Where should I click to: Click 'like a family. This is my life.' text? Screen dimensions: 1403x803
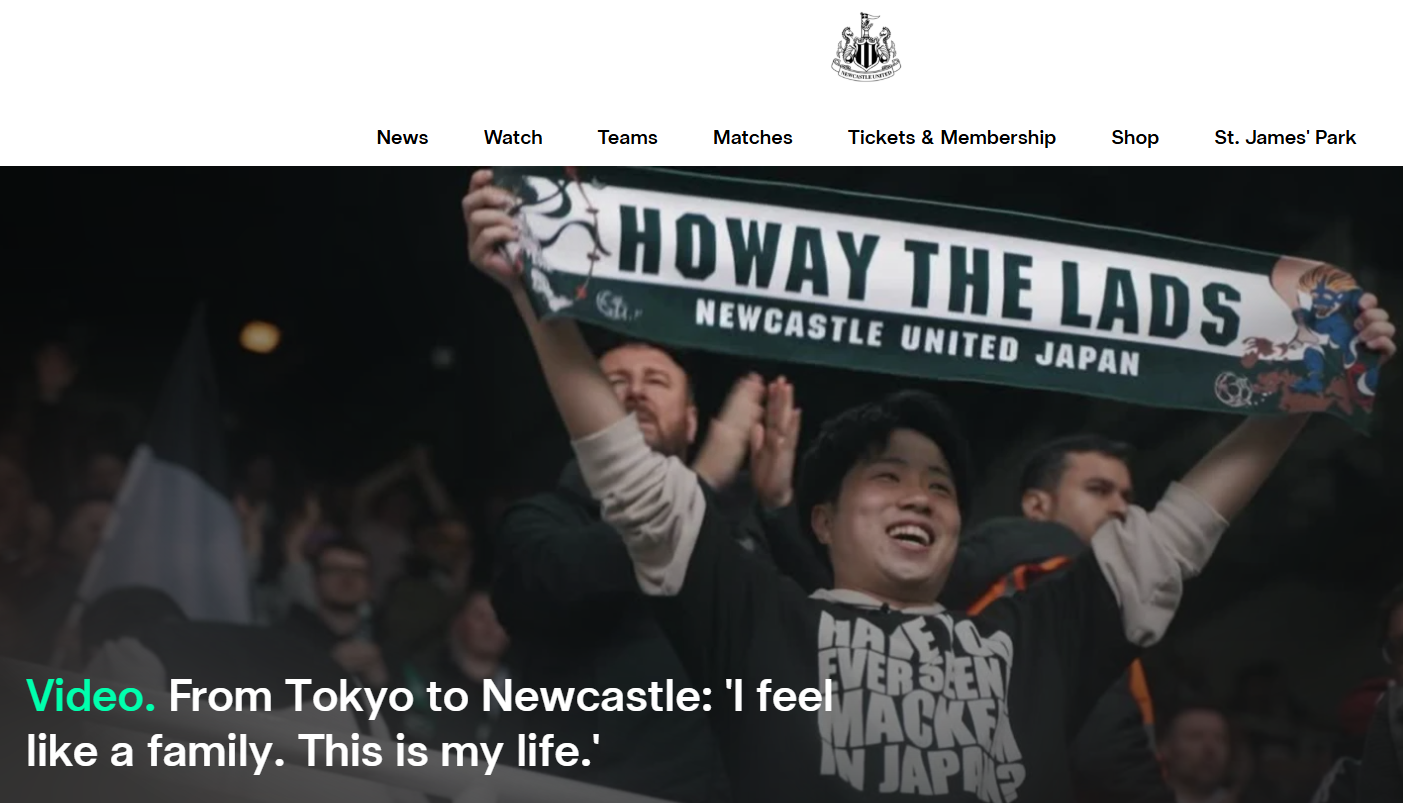click(313, 751)
